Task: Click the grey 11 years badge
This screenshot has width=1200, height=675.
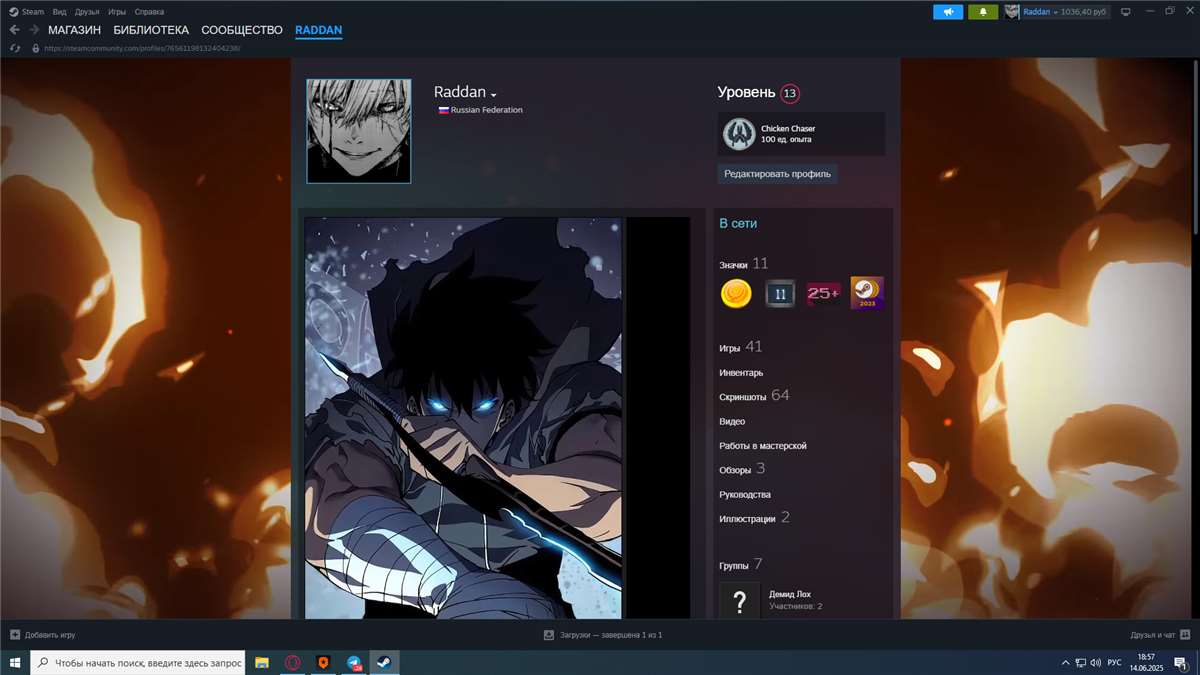Action: coord(780,293)
